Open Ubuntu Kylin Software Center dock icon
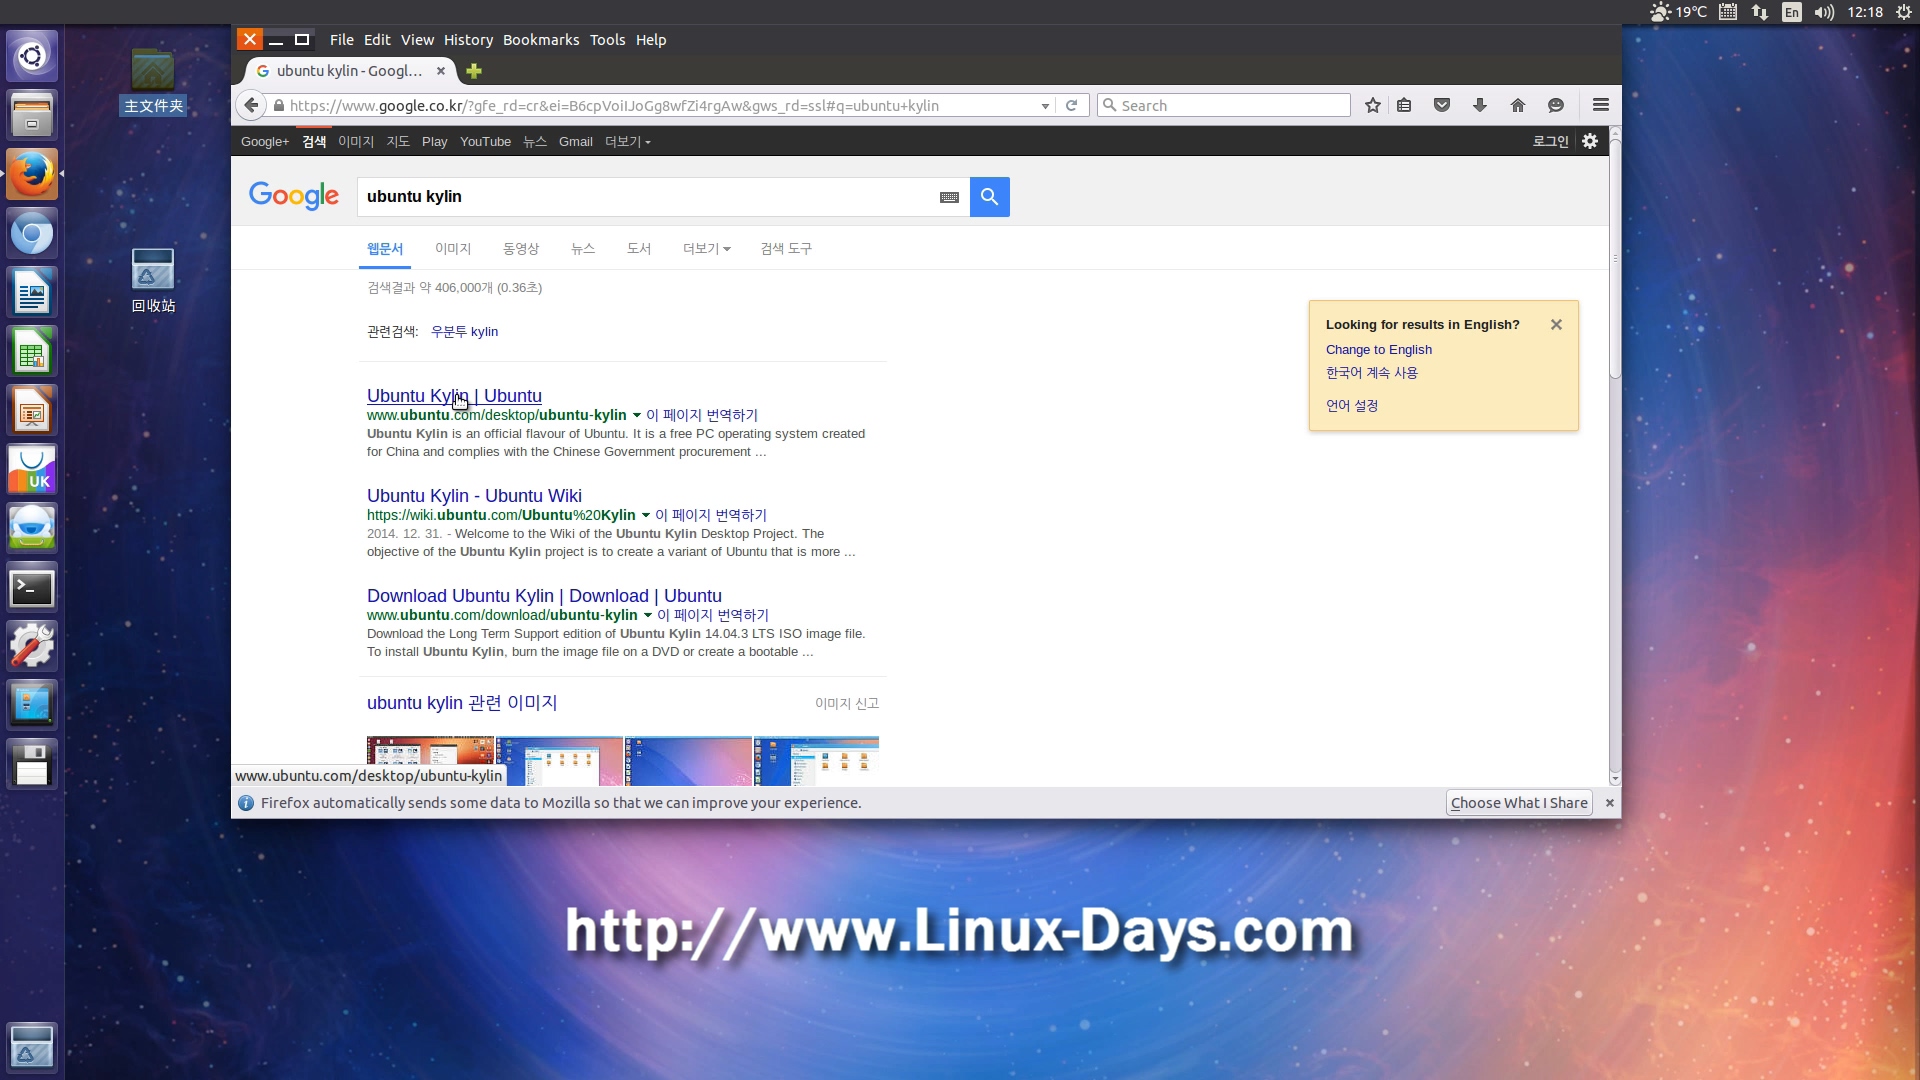The height and width of the screenshot is (1080, 1920). pos(32,470)
